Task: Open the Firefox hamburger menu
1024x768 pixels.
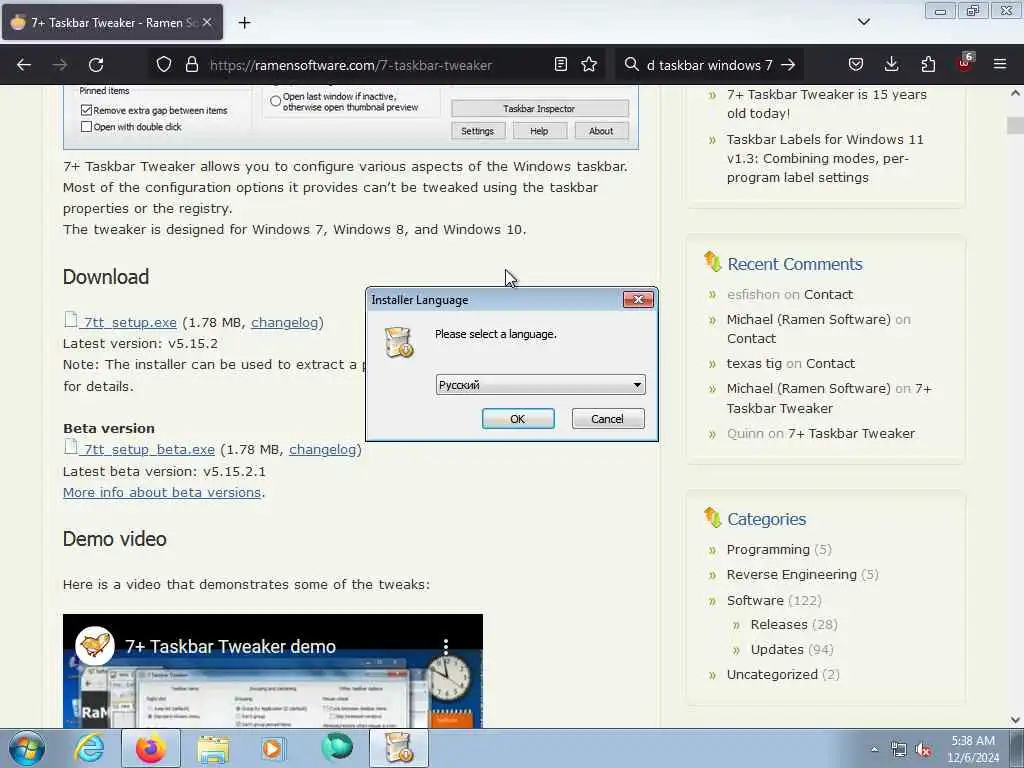Action: pos(1000,64)
